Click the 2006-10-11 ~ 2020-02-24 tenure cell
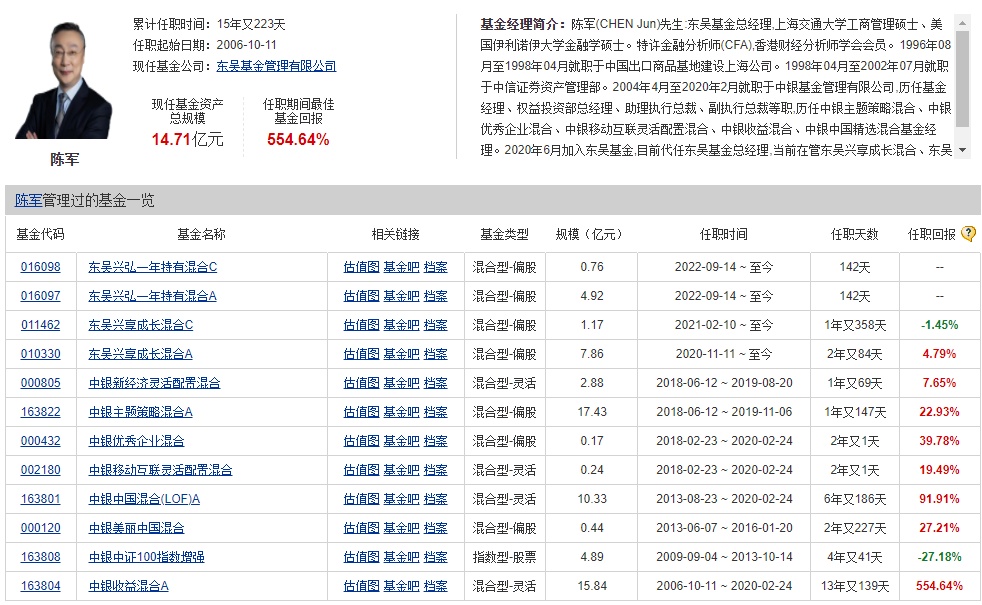 pos(724,586)
